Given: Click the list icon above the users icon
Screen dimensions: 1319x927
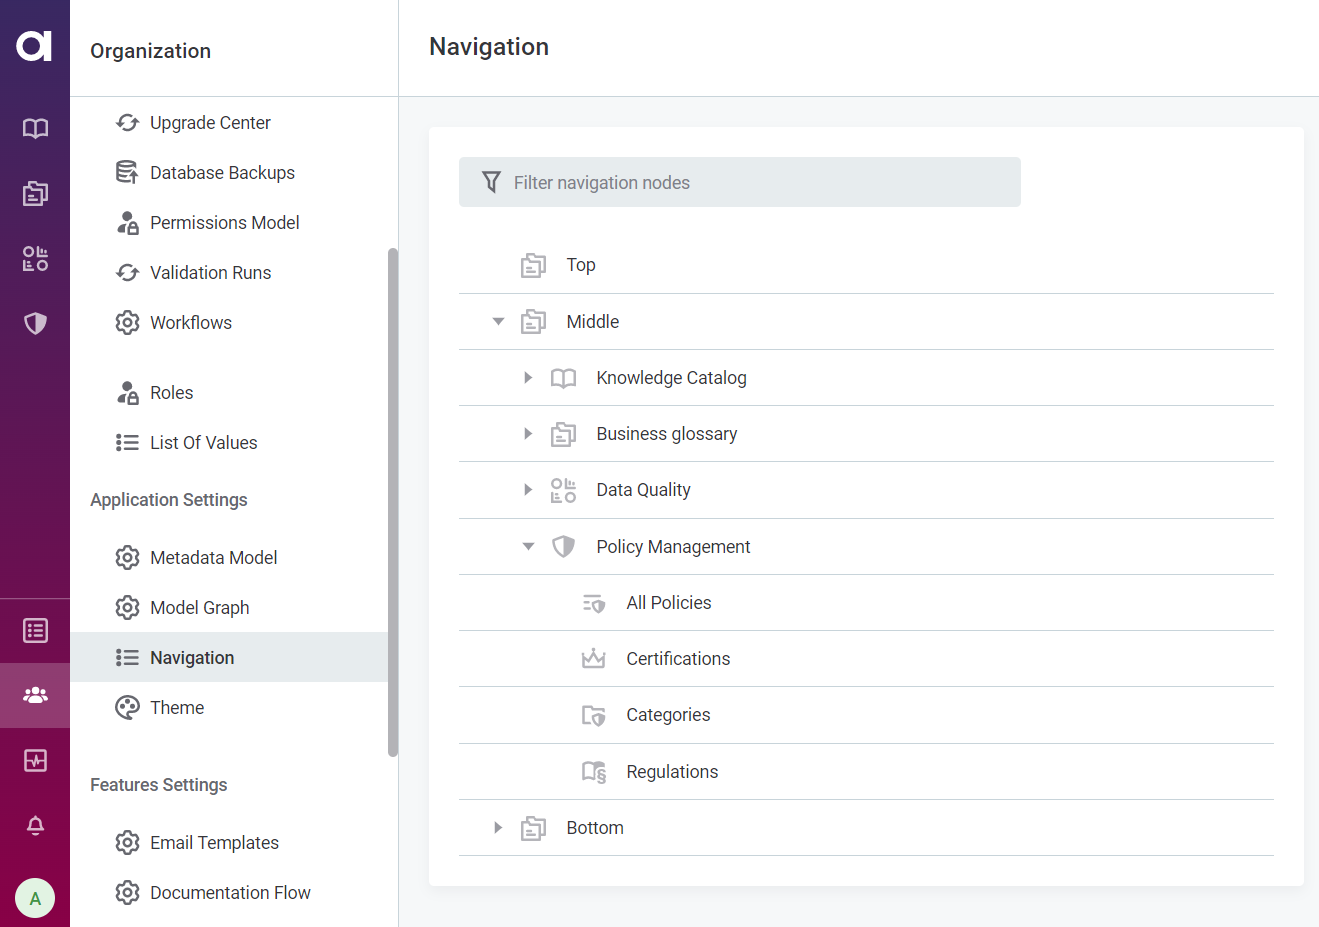Looking at the screenshot, I should tap(35, 630).
